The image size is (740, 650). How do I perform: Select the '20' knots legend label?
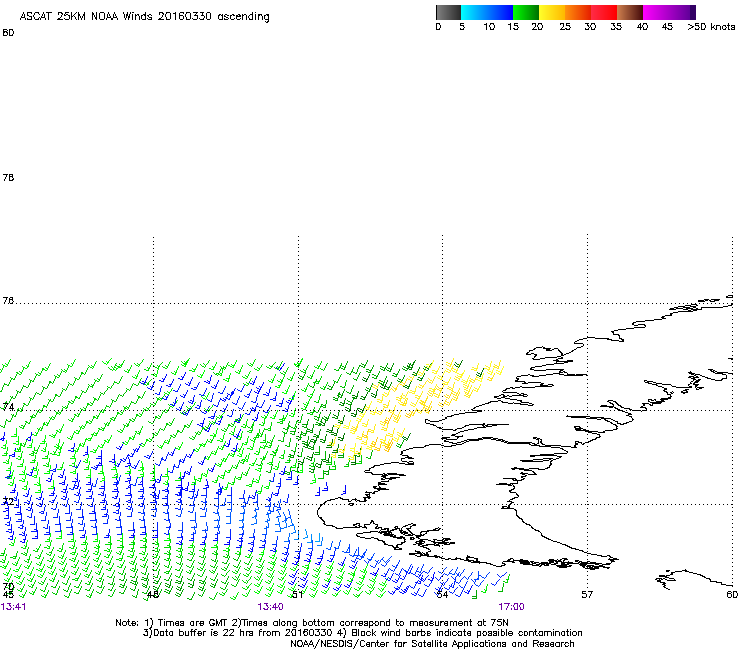[537, 27]
